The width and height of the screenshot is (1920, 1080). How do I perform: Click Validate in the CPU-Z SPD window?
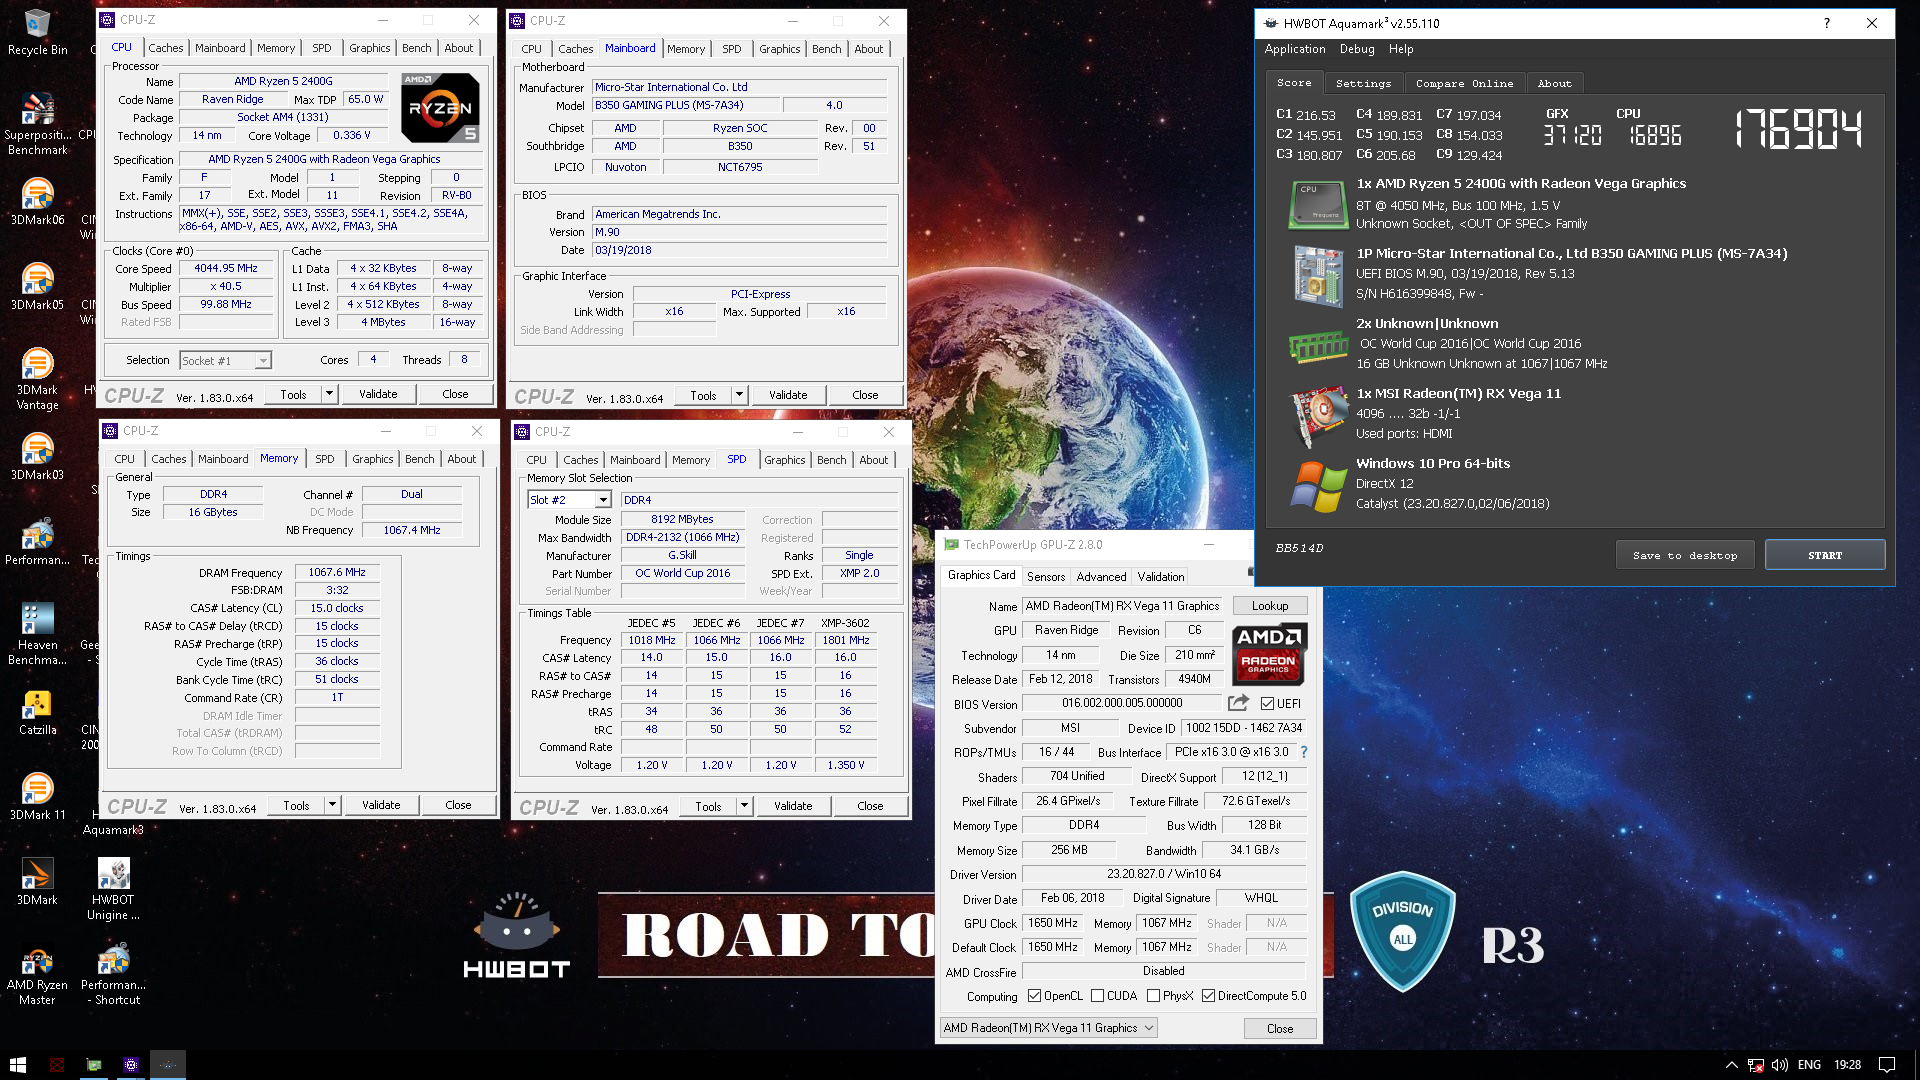point(793,806)
